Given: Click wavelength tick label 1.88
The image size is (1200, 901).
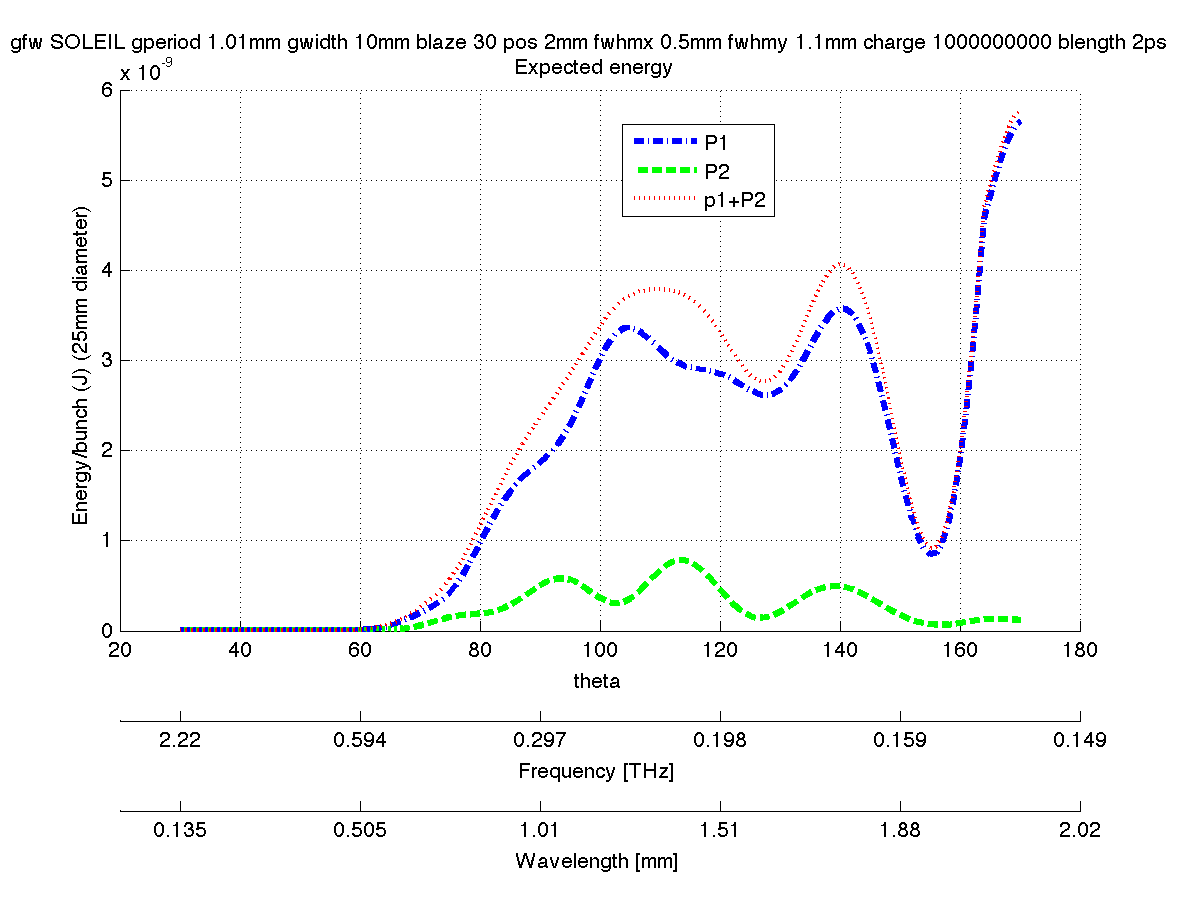Looking at the screenshot, I should 900,830.
